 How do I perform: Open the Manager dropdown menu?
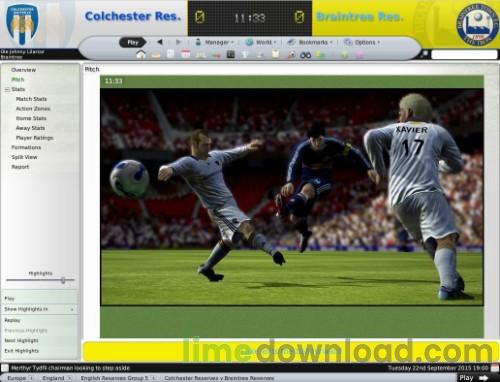(214, 42)
